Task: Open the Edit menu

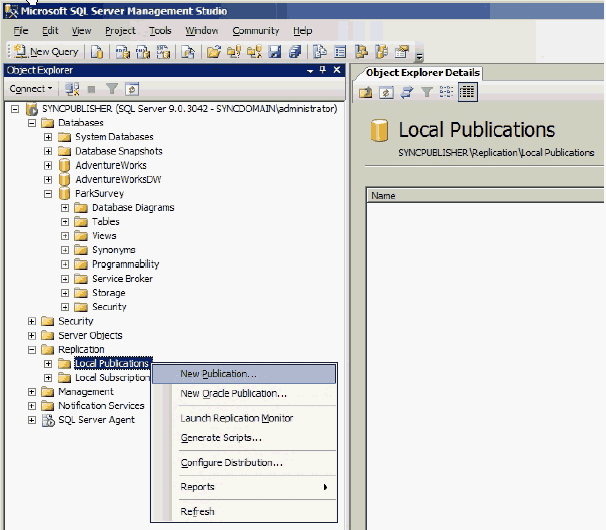Action: pos(50,31)
